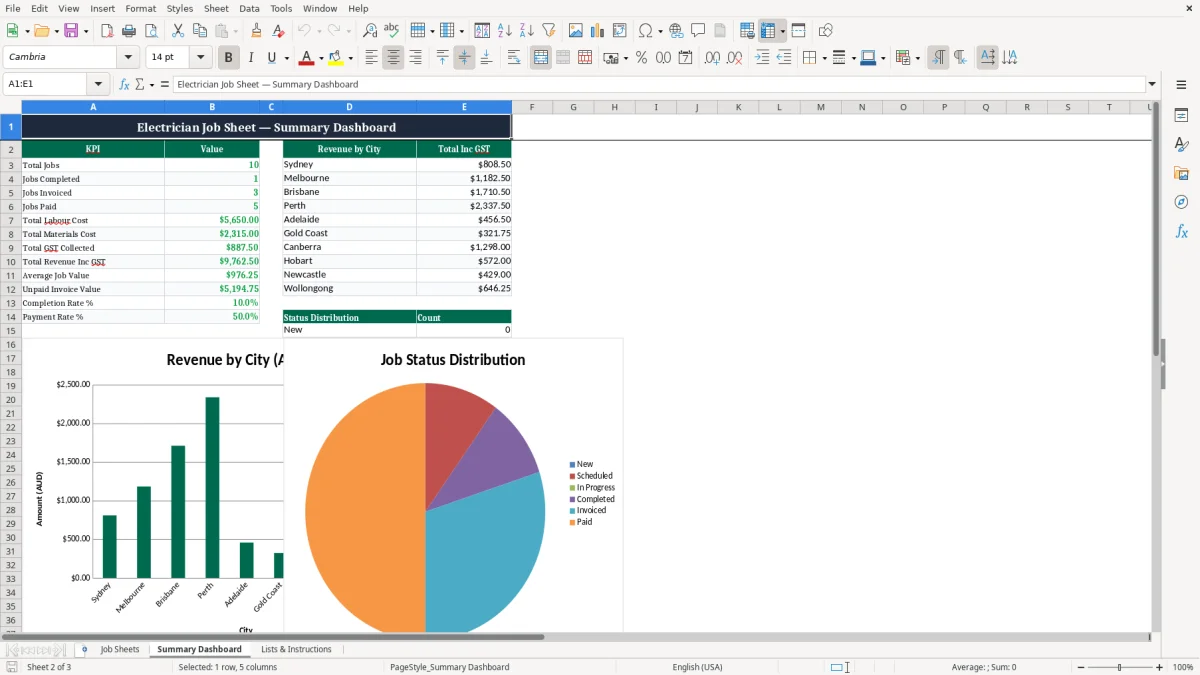Image resolution: width=1200 pixels, height=675 pixels.
Task: Apply the yellow background color swatch
Action: point(336,58)
